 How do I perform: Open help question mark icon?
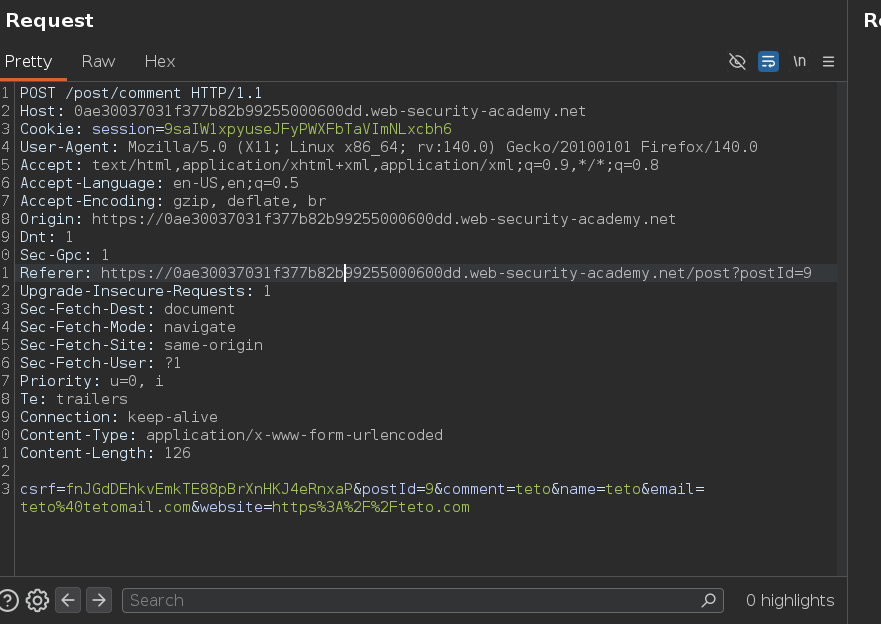click(8, 600)
